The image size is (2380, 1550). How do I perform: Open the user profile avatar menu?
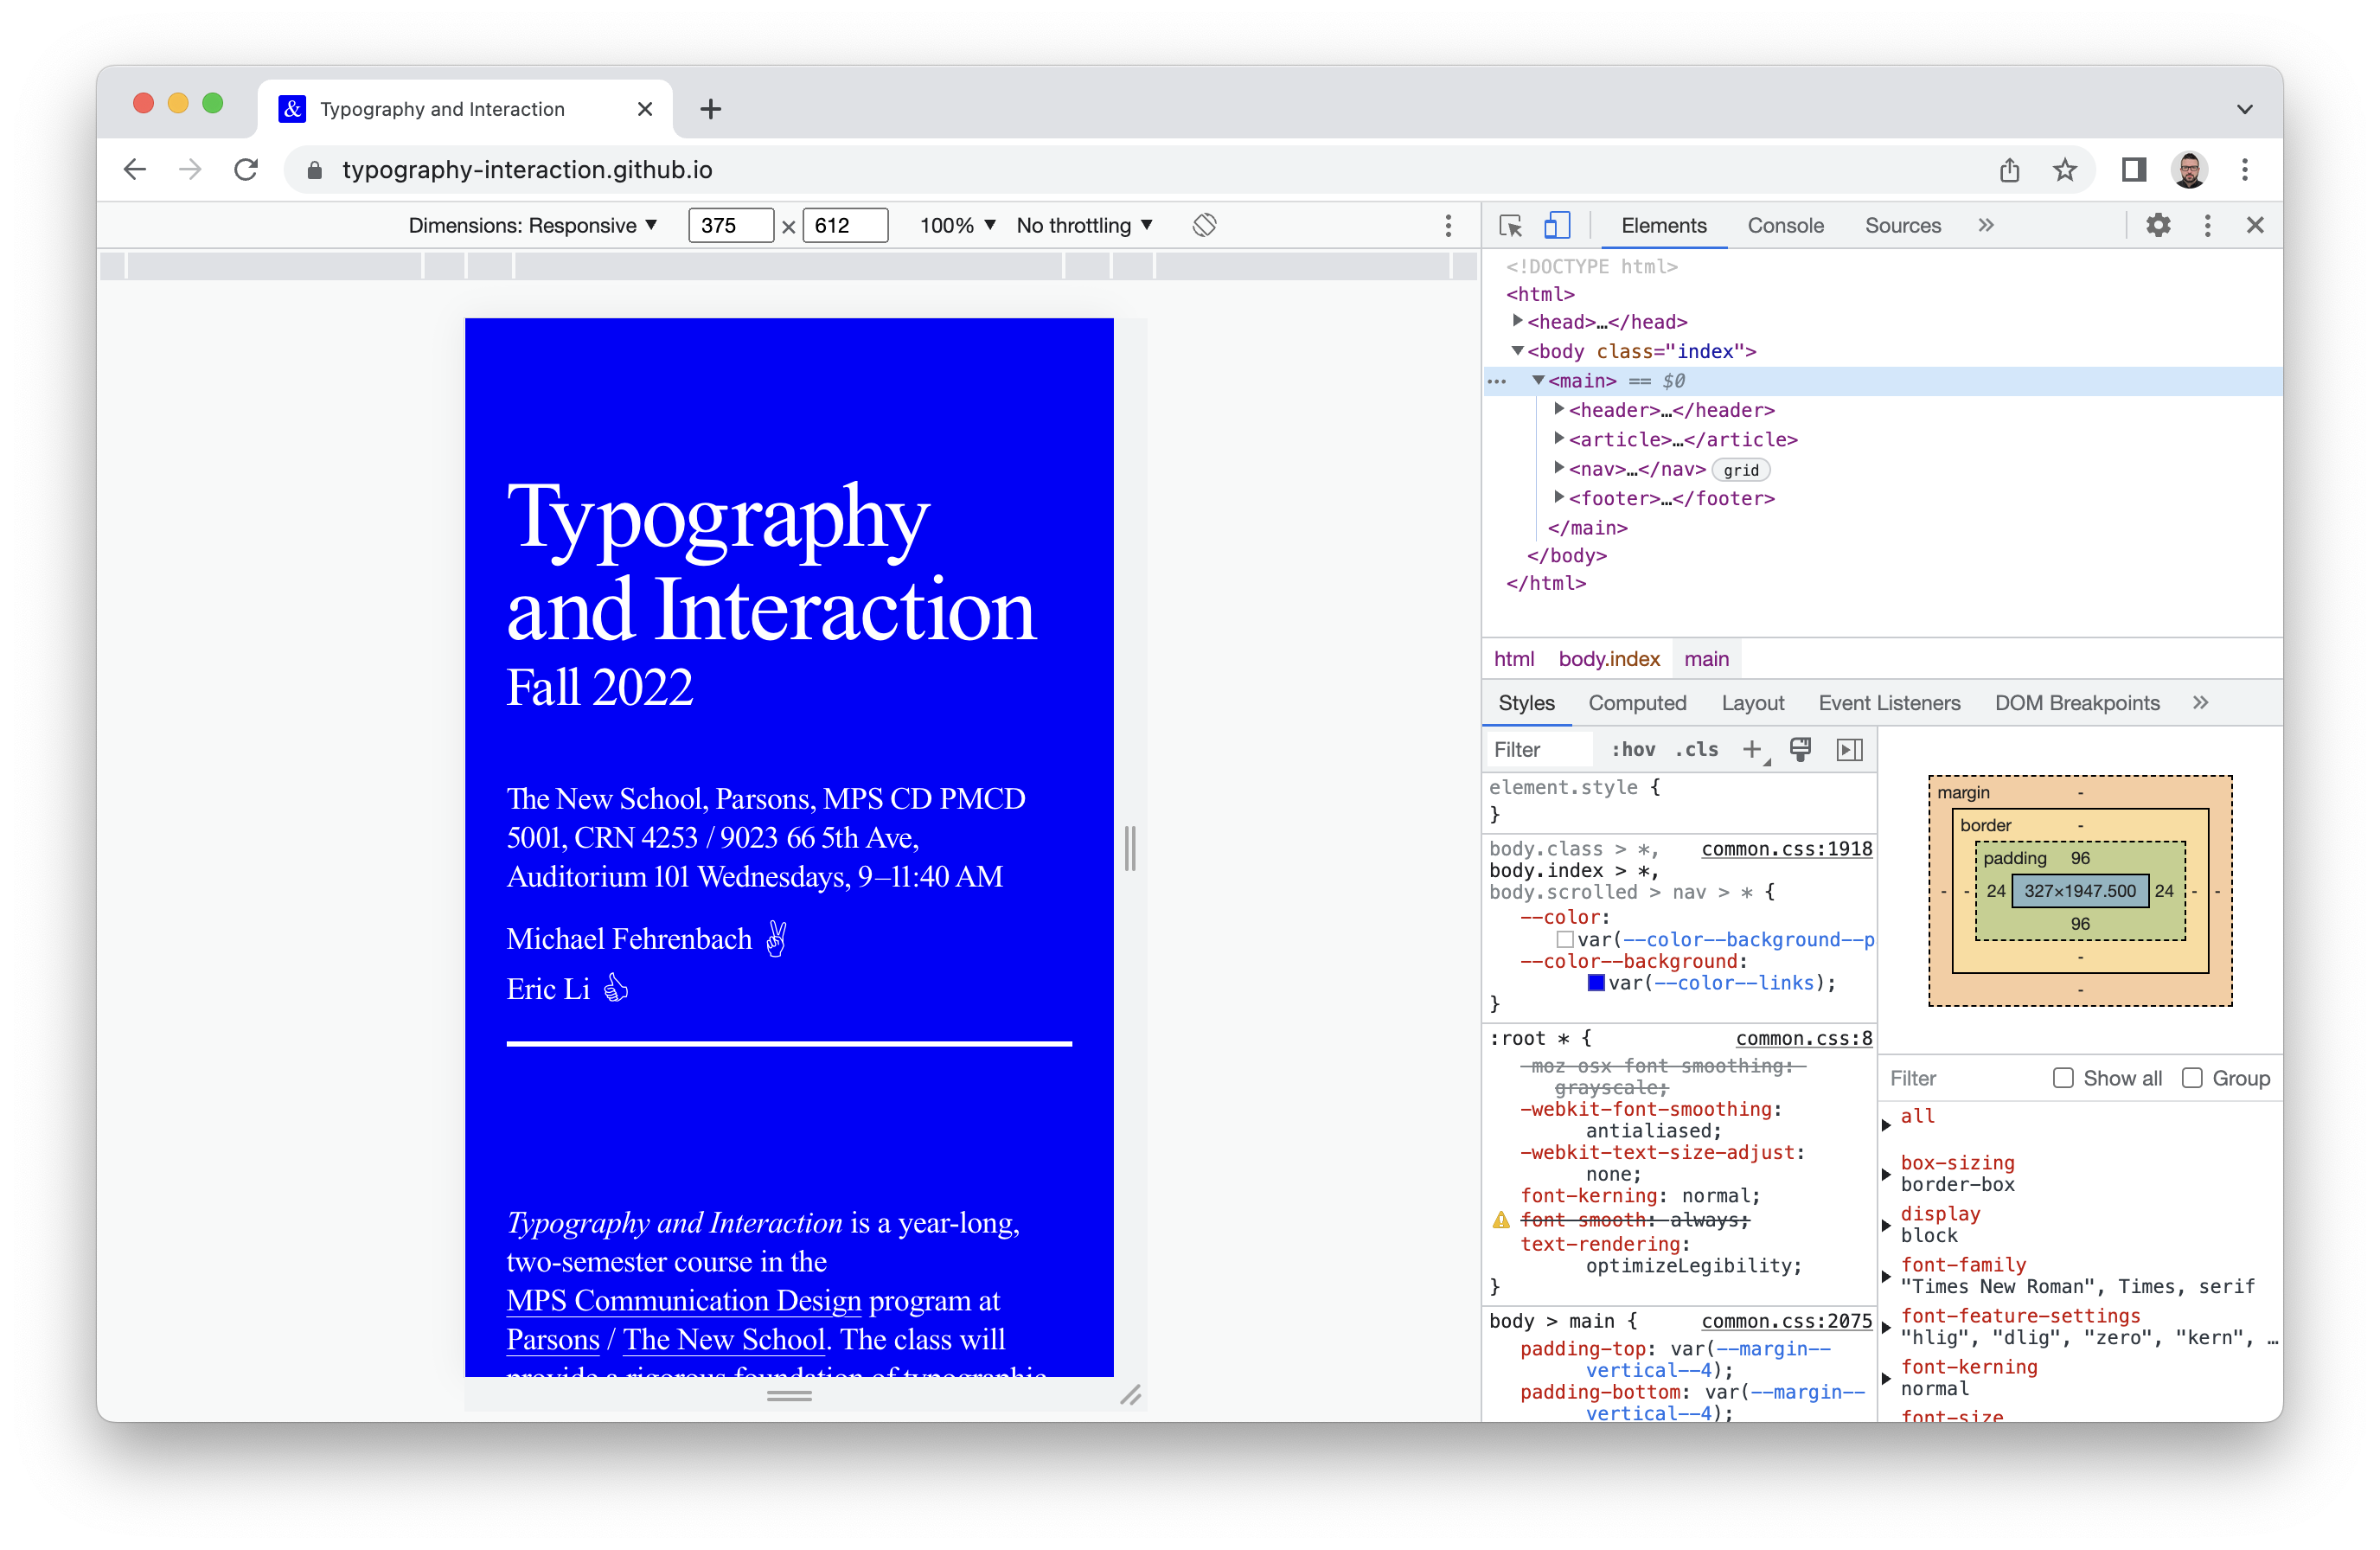2189,170
